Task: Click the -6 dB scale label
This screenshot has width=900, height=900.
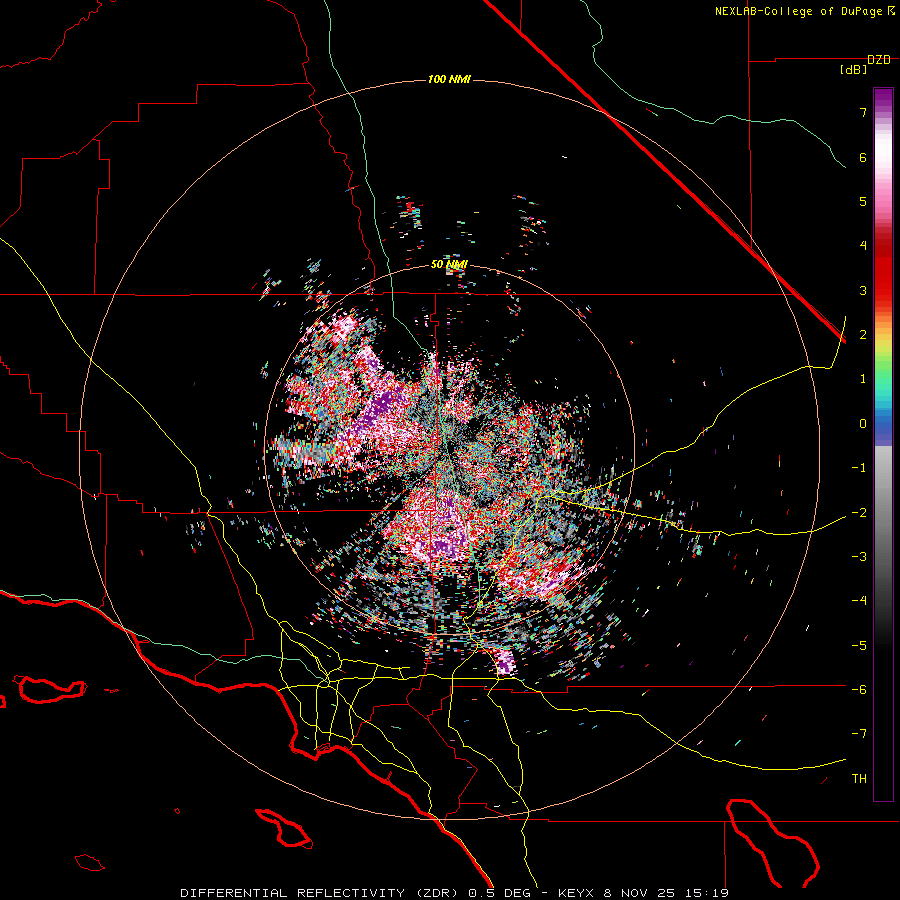Action: click(859, 689)
